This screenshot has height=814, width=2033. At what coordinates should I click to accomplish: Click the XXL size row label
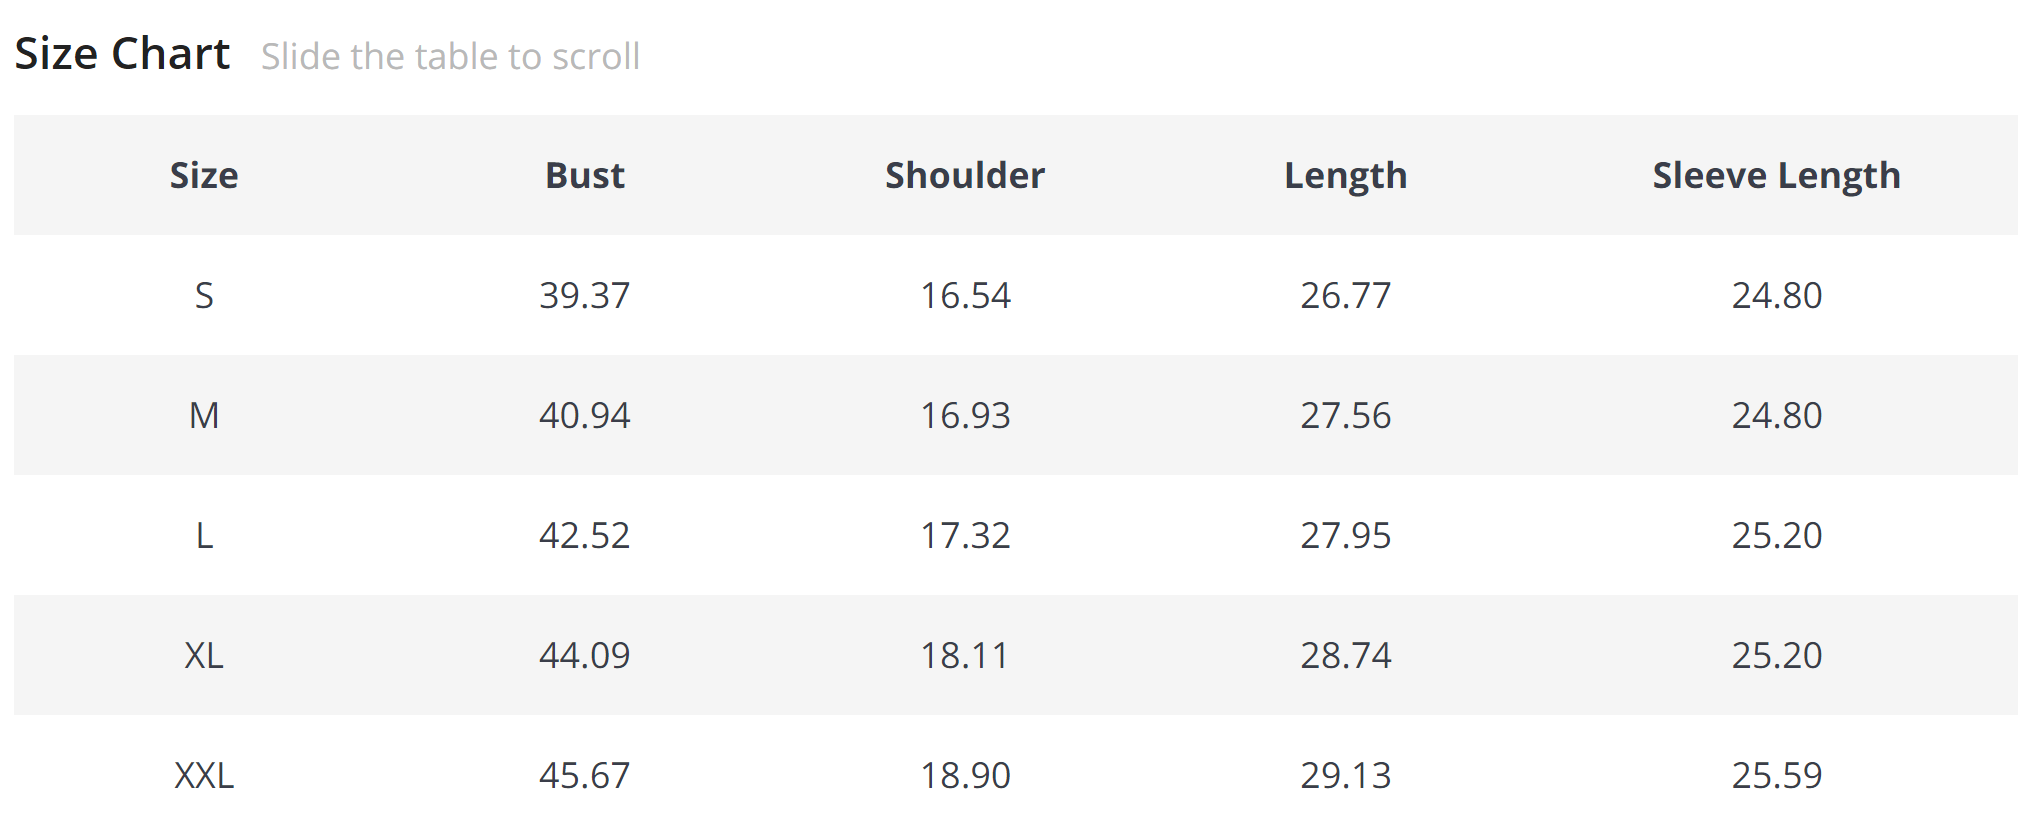(x=204, y=775)
